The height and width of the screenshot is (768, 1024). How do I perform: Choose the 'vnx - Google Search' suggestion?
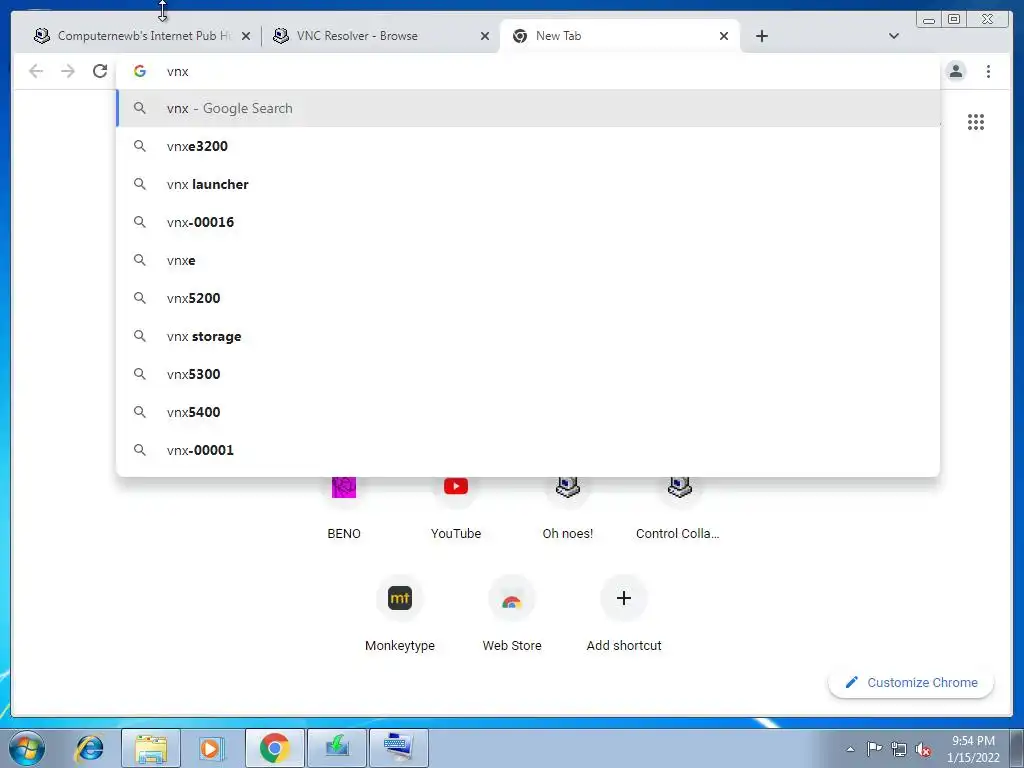528,108
